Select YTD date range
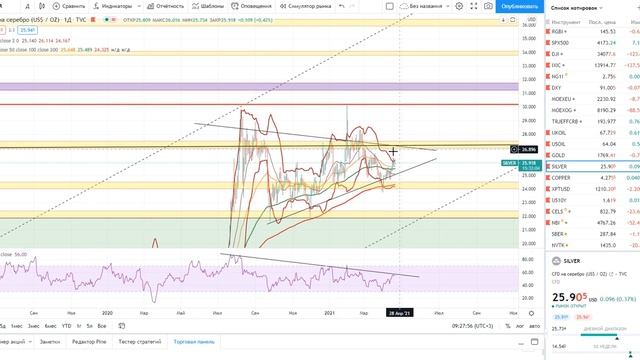640x360 pixels. click(66, 326)
